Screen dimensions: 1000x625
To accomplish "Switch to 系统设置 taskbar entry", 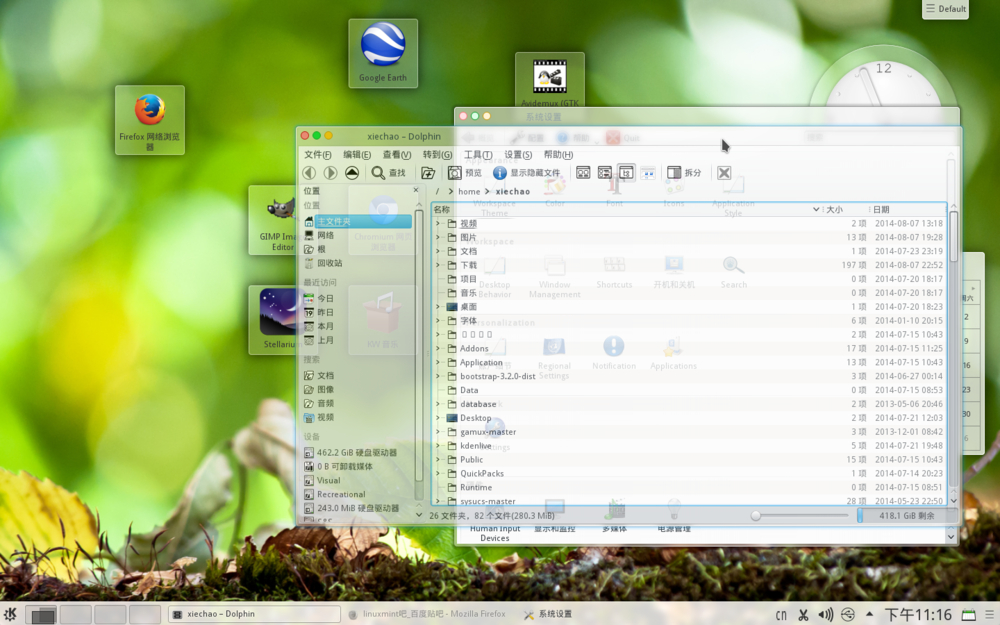I will [548, 614].
